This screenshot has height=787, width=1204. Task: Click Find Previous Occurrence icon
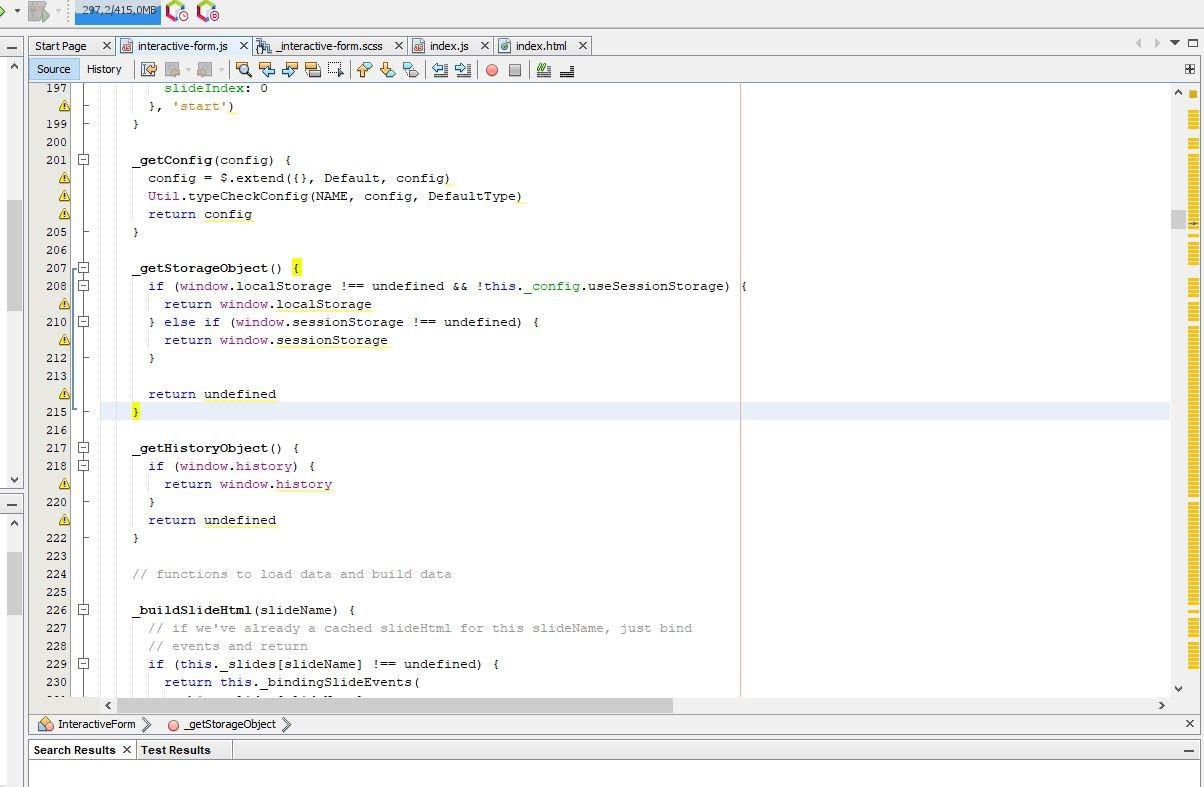click(266, 70)
